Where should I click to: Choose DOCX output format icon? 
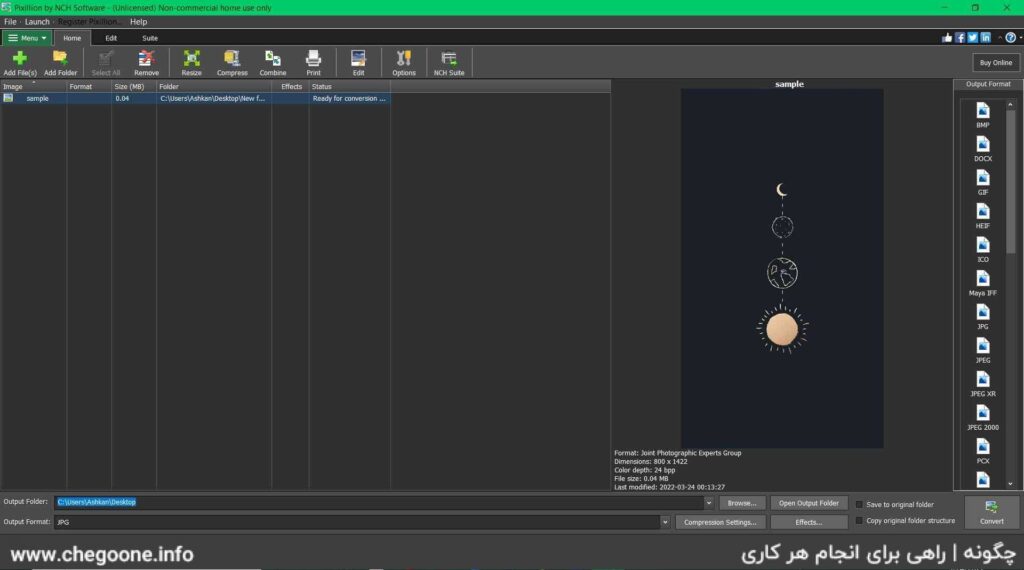pos(983,148)
